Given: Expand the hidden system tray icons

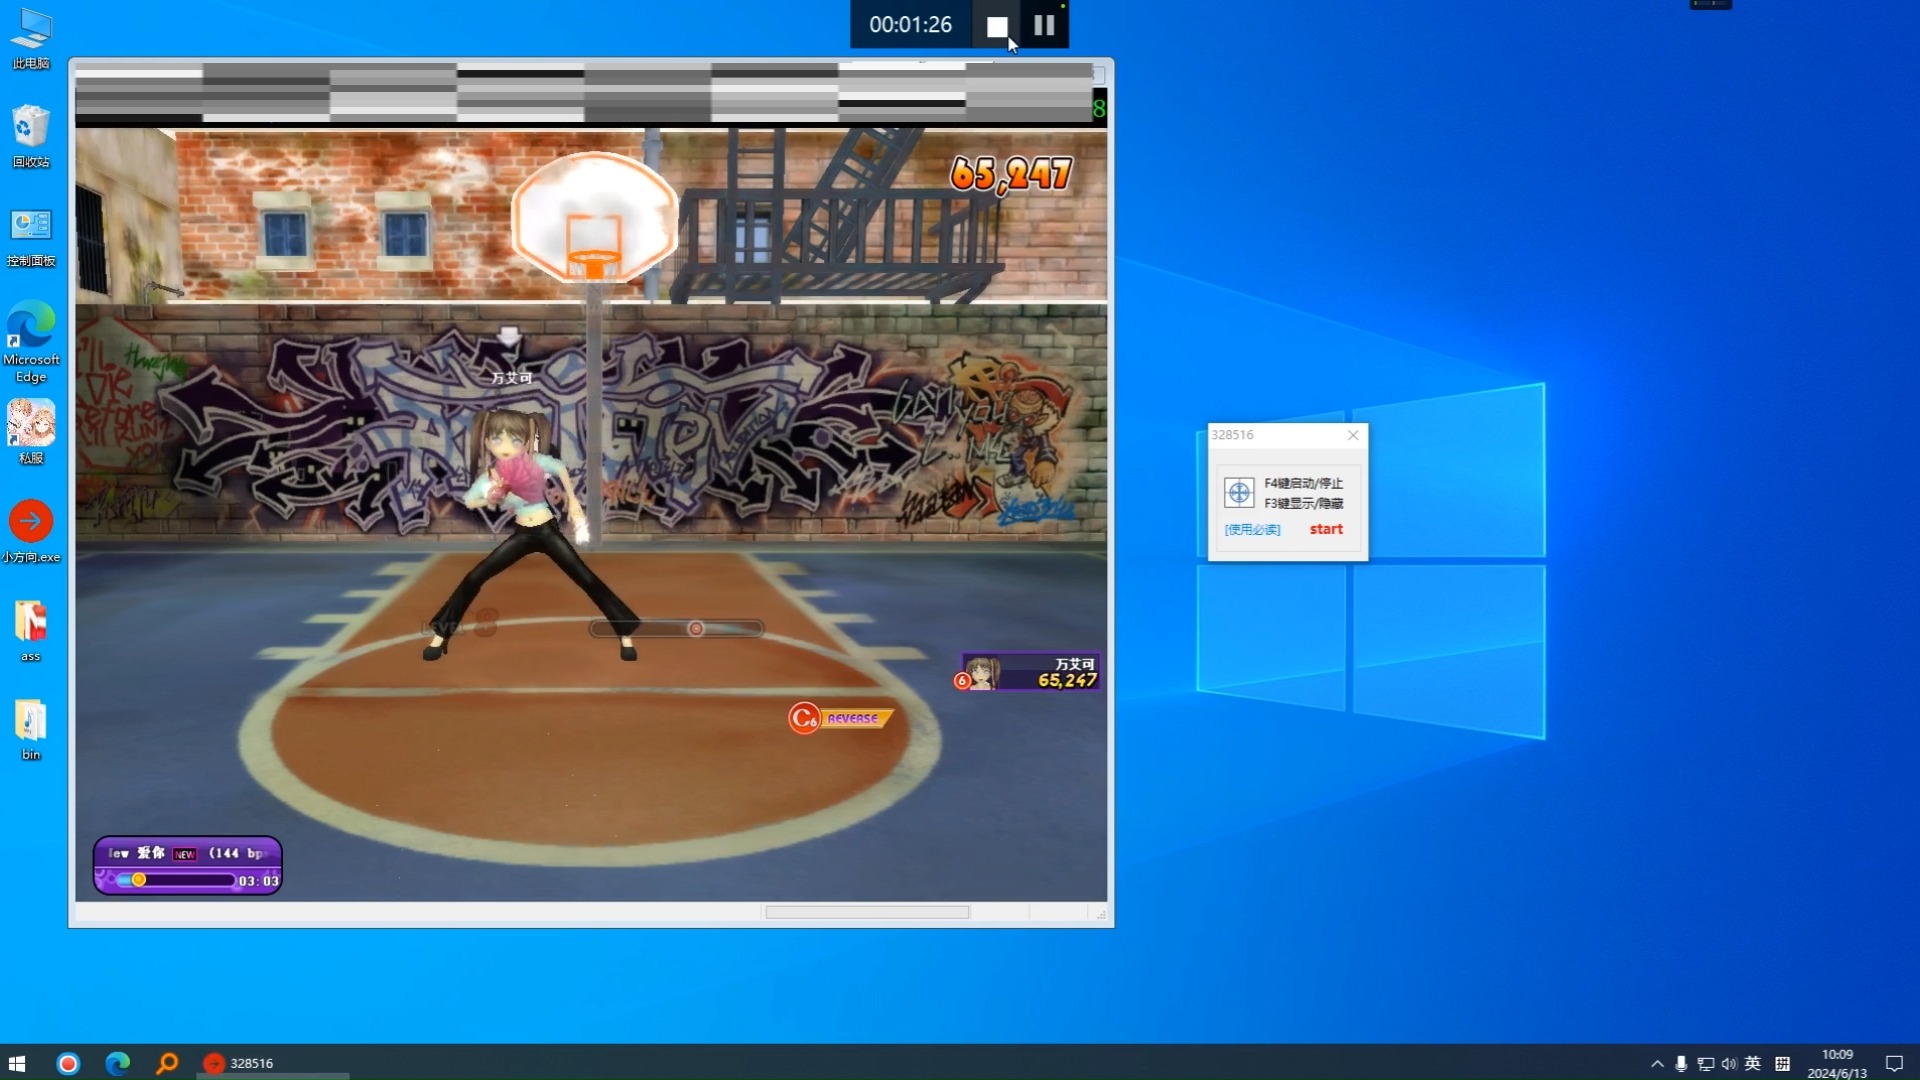Looking at the screenshot, I should [x=1657, y=1063].
